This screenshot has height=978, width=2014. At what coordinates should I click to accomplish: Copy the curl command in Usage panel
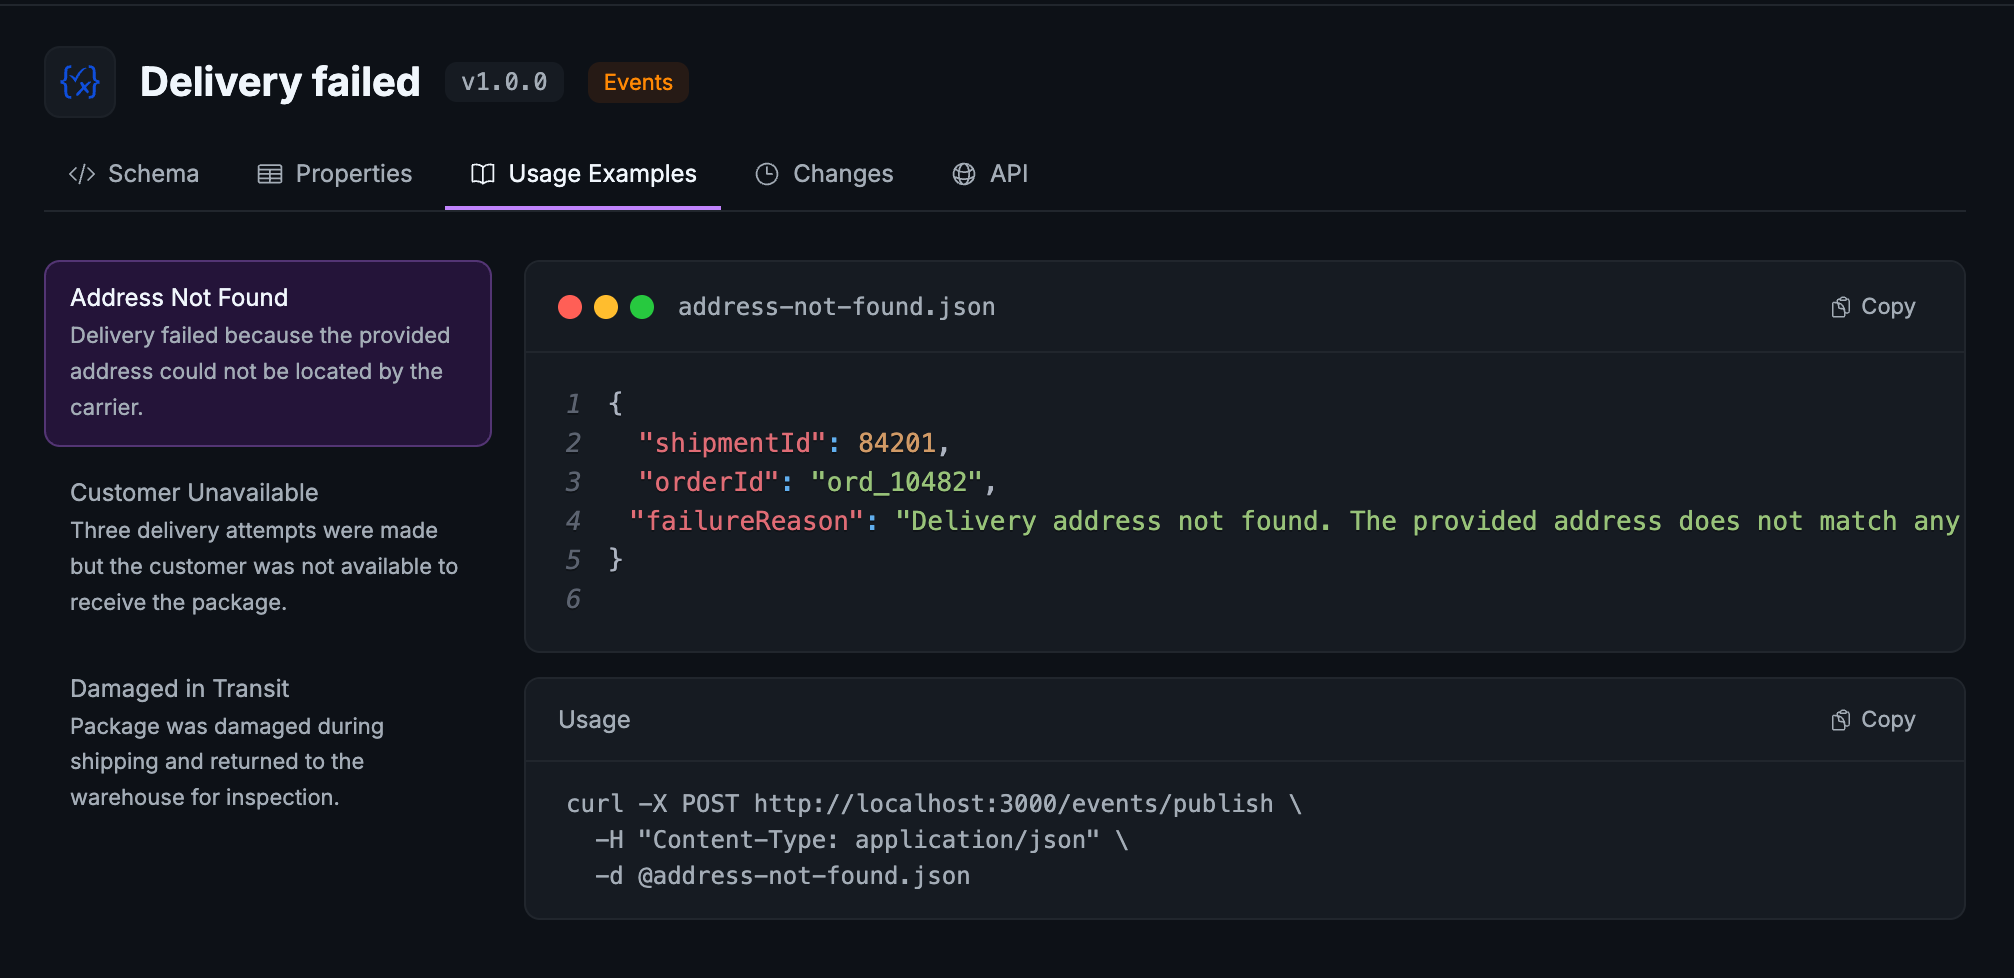(1872, 719)
